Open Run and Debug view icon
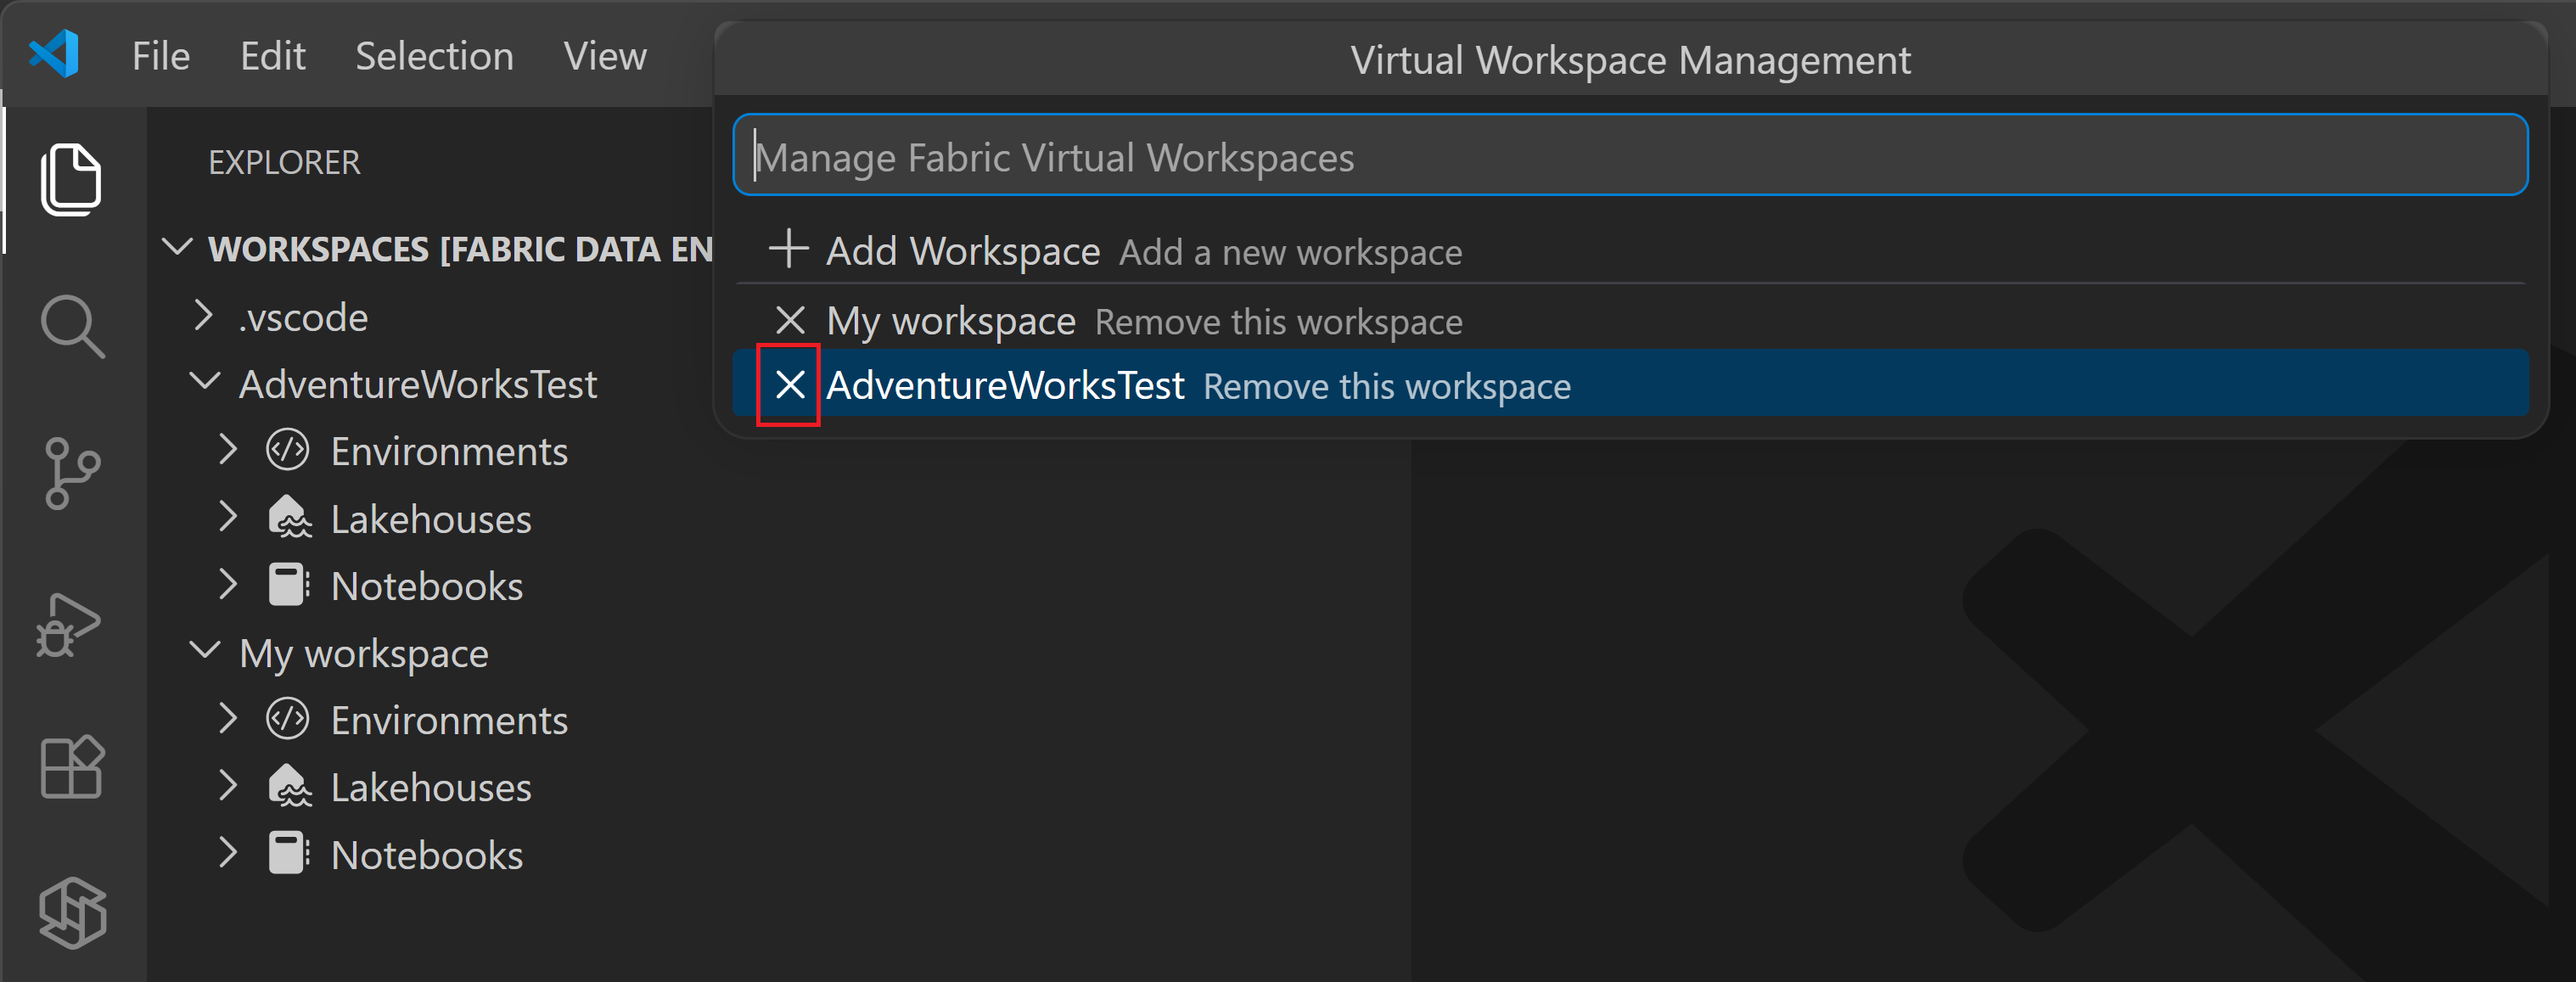Screen dimensions: 2576x982 tap(70, 623)
